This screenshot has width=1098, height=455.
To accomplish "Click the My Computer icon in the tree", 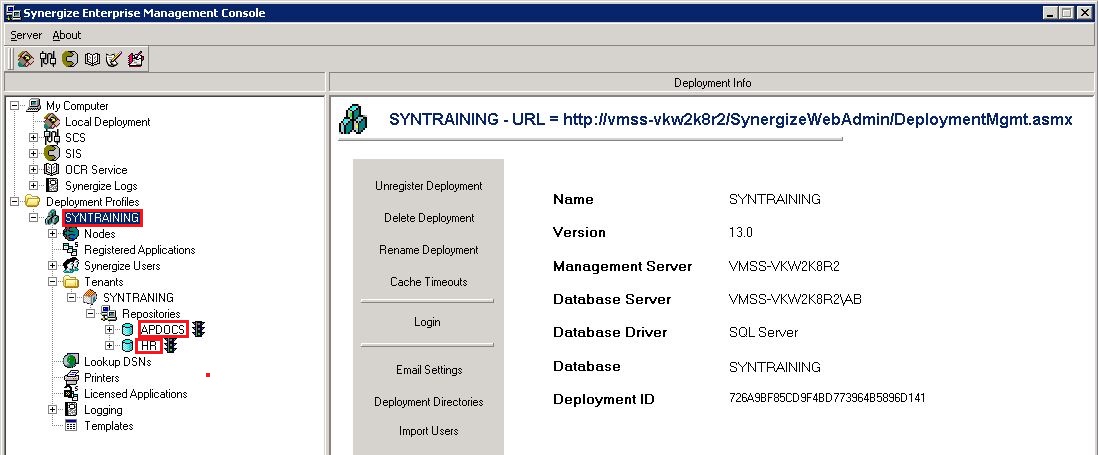I will pos(34,106).
